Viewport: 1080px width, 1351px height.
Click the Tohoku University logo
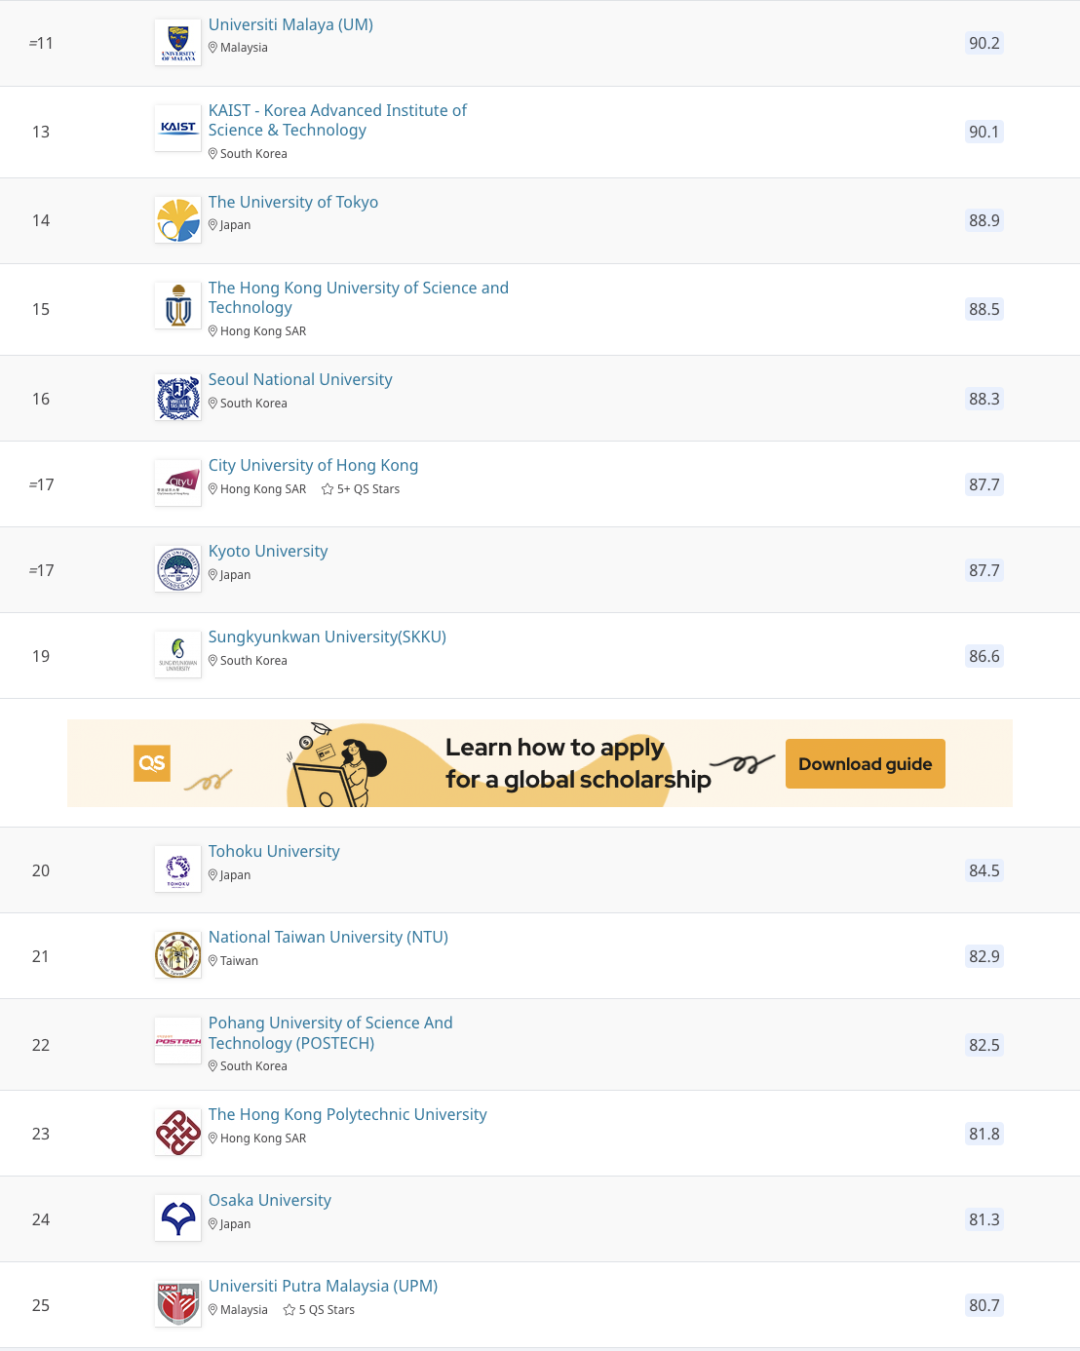(x=178, y=870)
